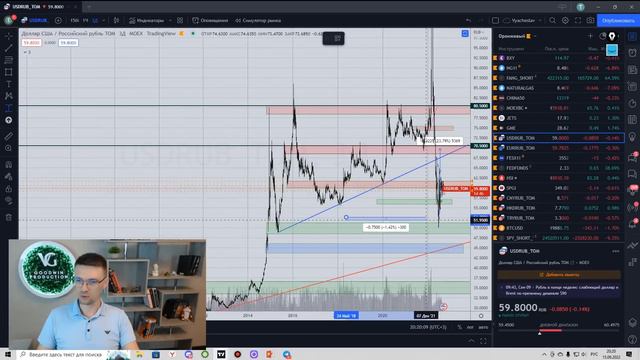The image size is (640, 360).
Task: Open the market Replay simulator
Action: point(258,20)
